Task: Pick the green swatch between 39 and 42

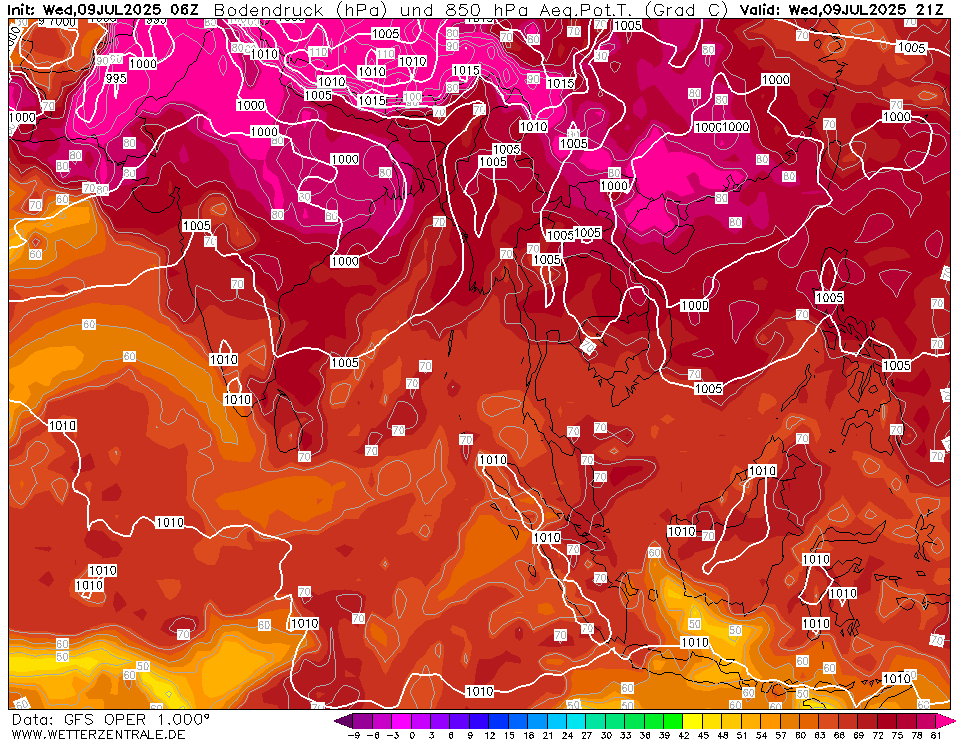Action: point(673,721)
